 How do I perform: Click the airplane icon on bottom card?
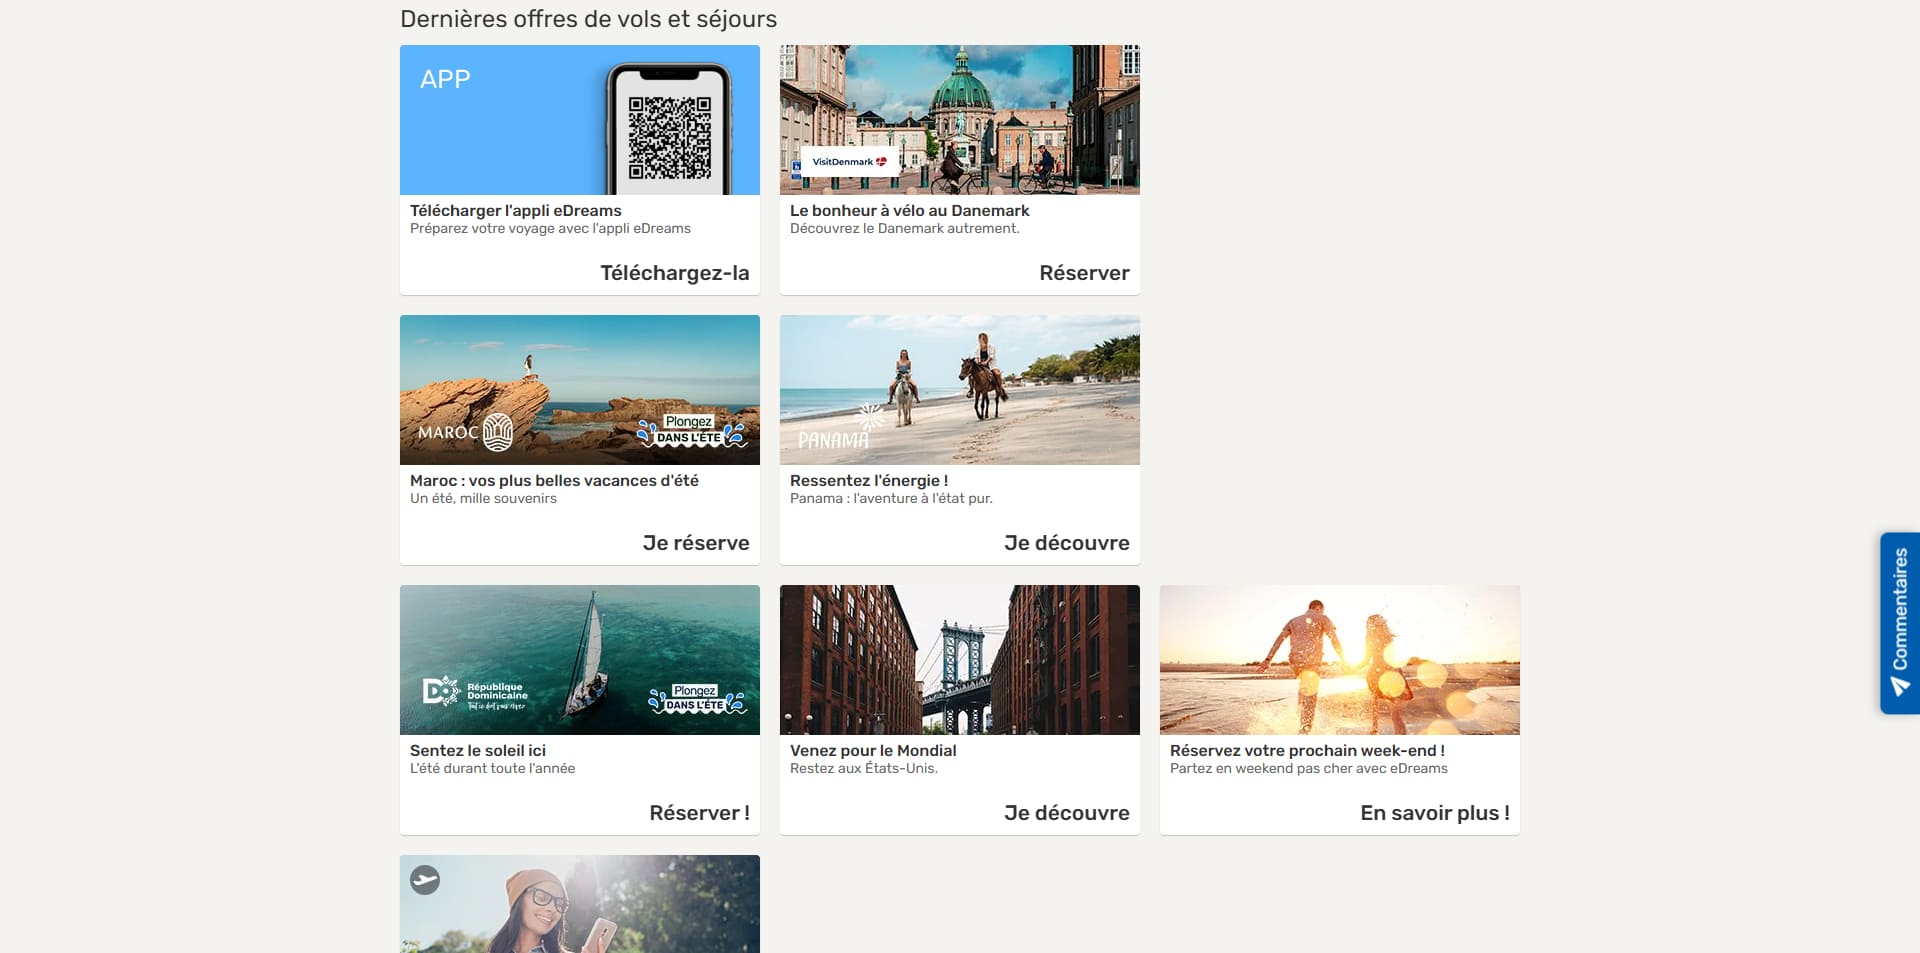pos(425,880)
